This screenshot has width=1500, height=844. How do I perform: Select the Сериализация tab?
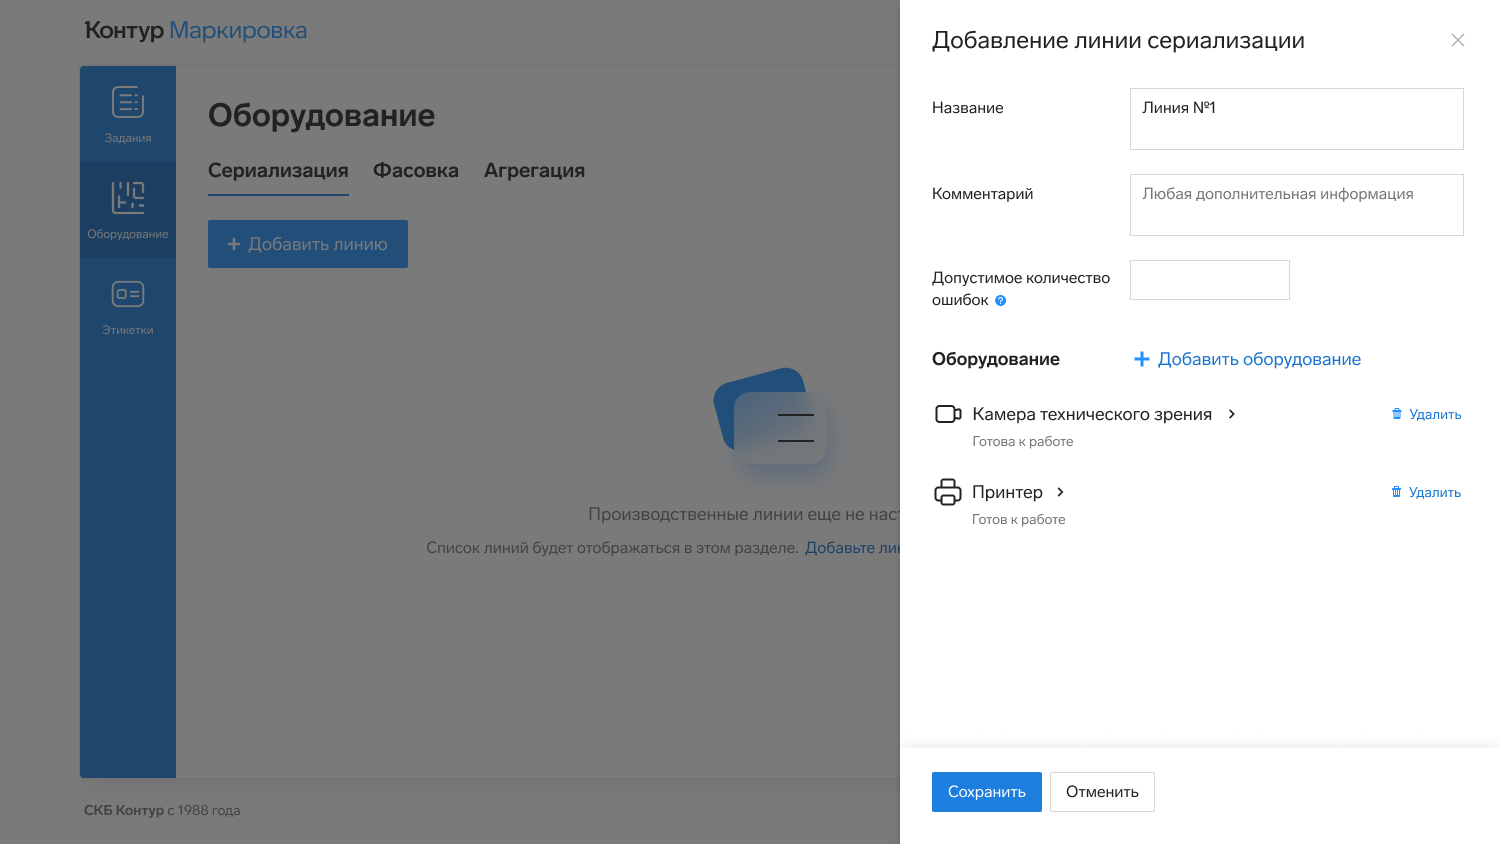[x=278, y=171]
